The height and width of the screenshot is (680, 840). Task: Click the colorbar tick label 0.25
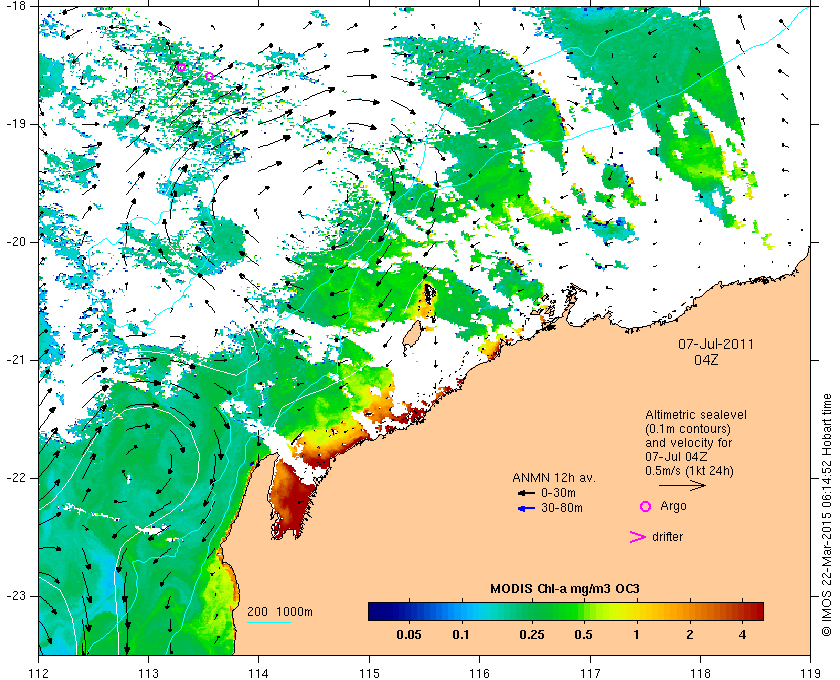[531, 635]
